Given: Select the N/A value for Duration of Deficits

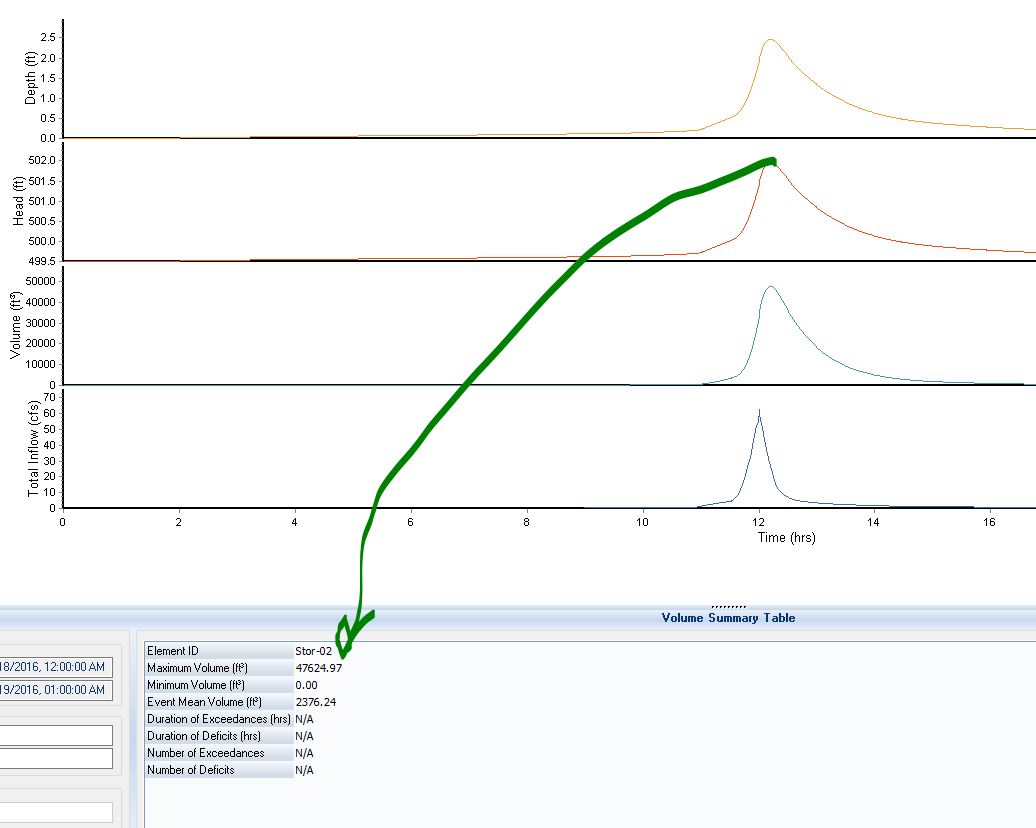Looking at the screenshot, I should point(304,736).
